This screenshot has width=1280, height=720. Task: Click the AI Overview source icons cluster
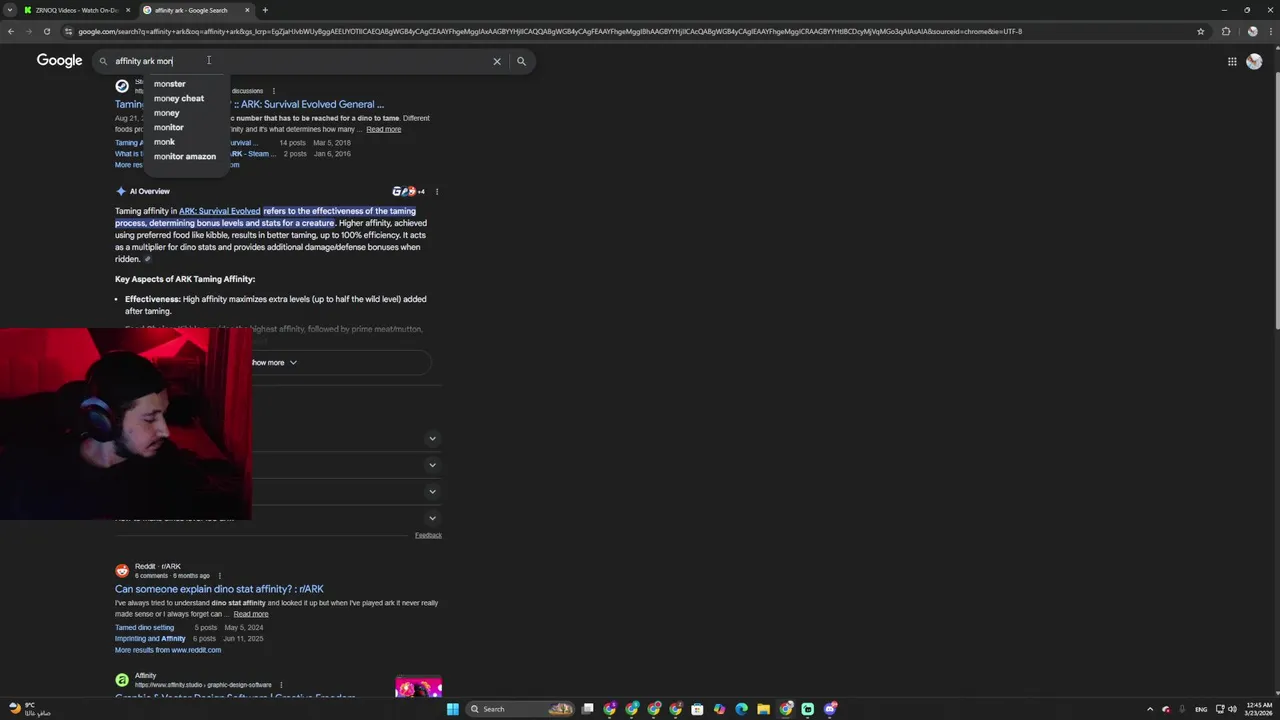[408, 191]
